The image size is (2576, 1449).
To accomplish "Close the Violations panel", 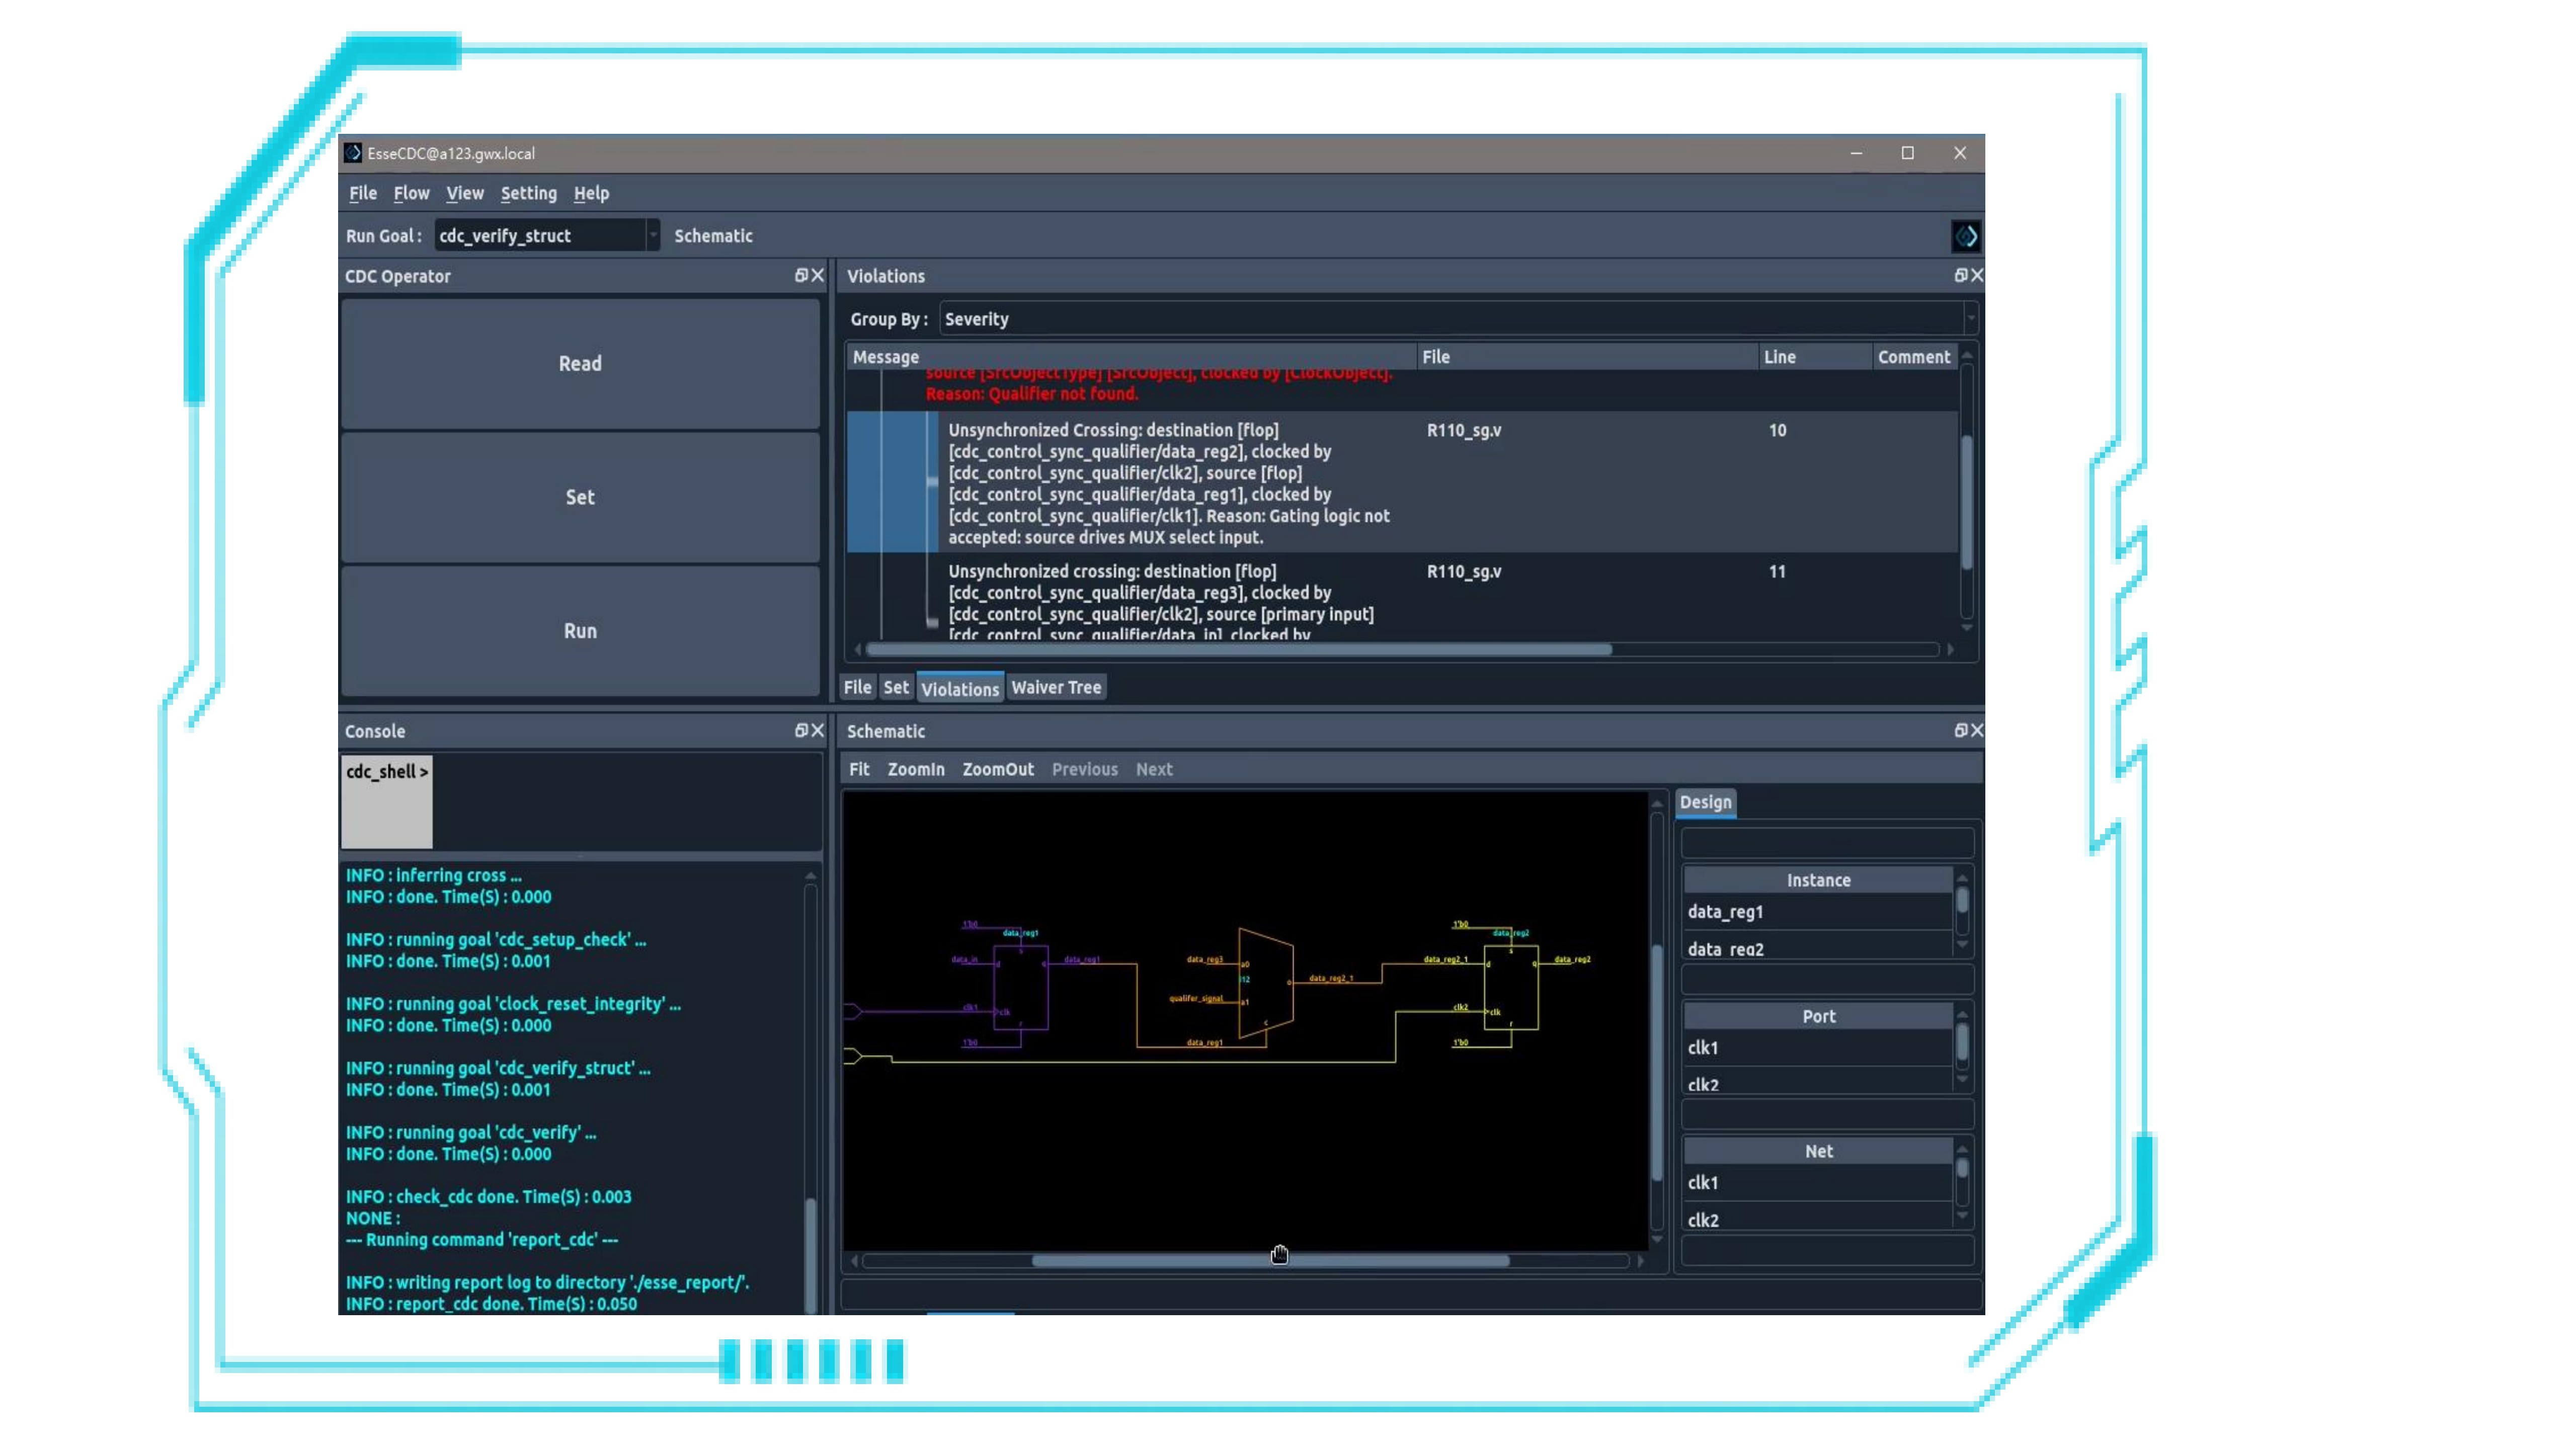I will point(1976,275).
